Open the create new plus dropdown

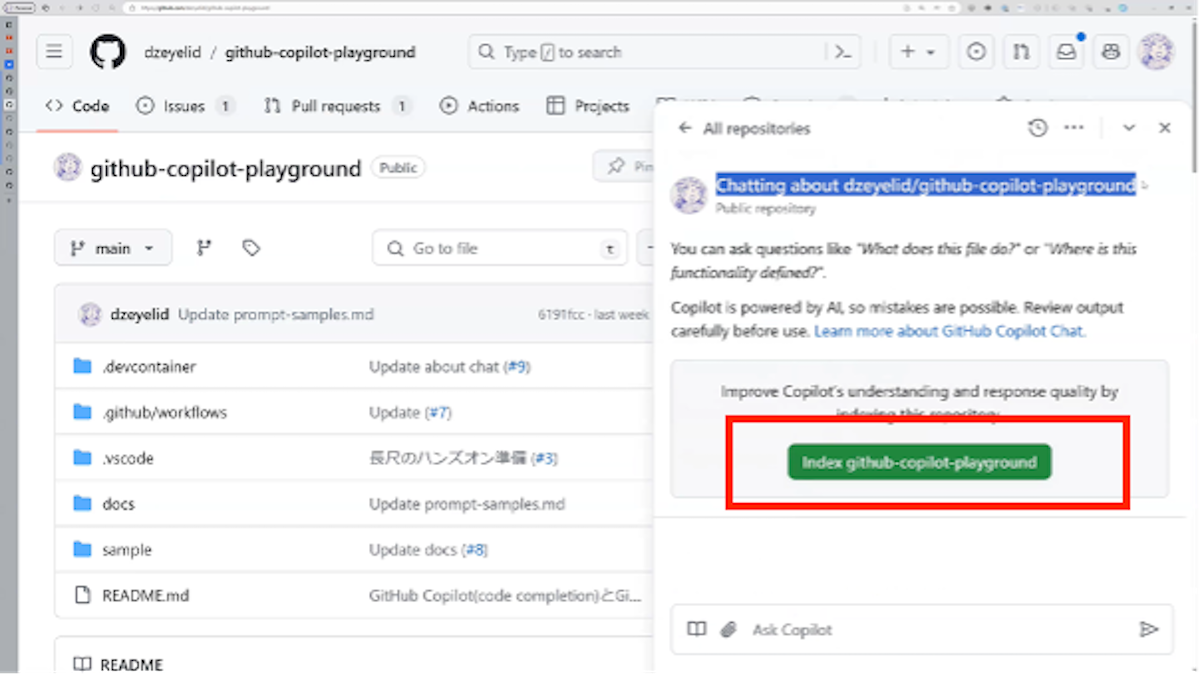917,52
